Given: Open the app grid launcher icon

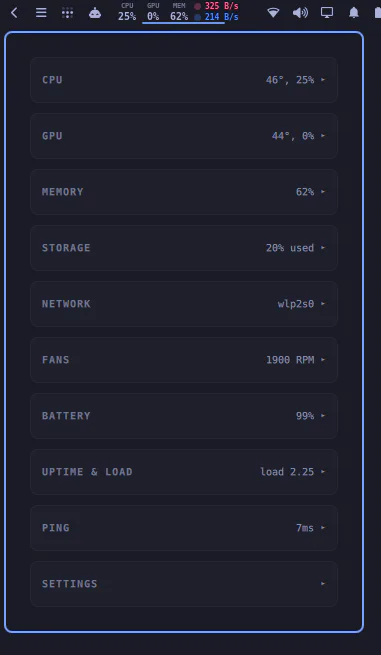Looking at the screenshot, I should (x=67, y=13).
